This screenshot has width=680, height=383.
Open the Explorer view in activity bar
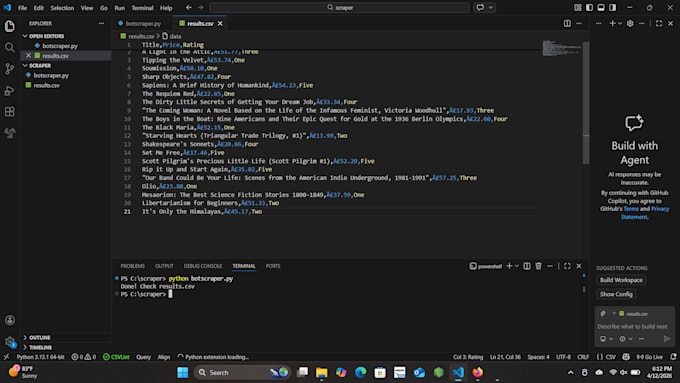(10, 26)
